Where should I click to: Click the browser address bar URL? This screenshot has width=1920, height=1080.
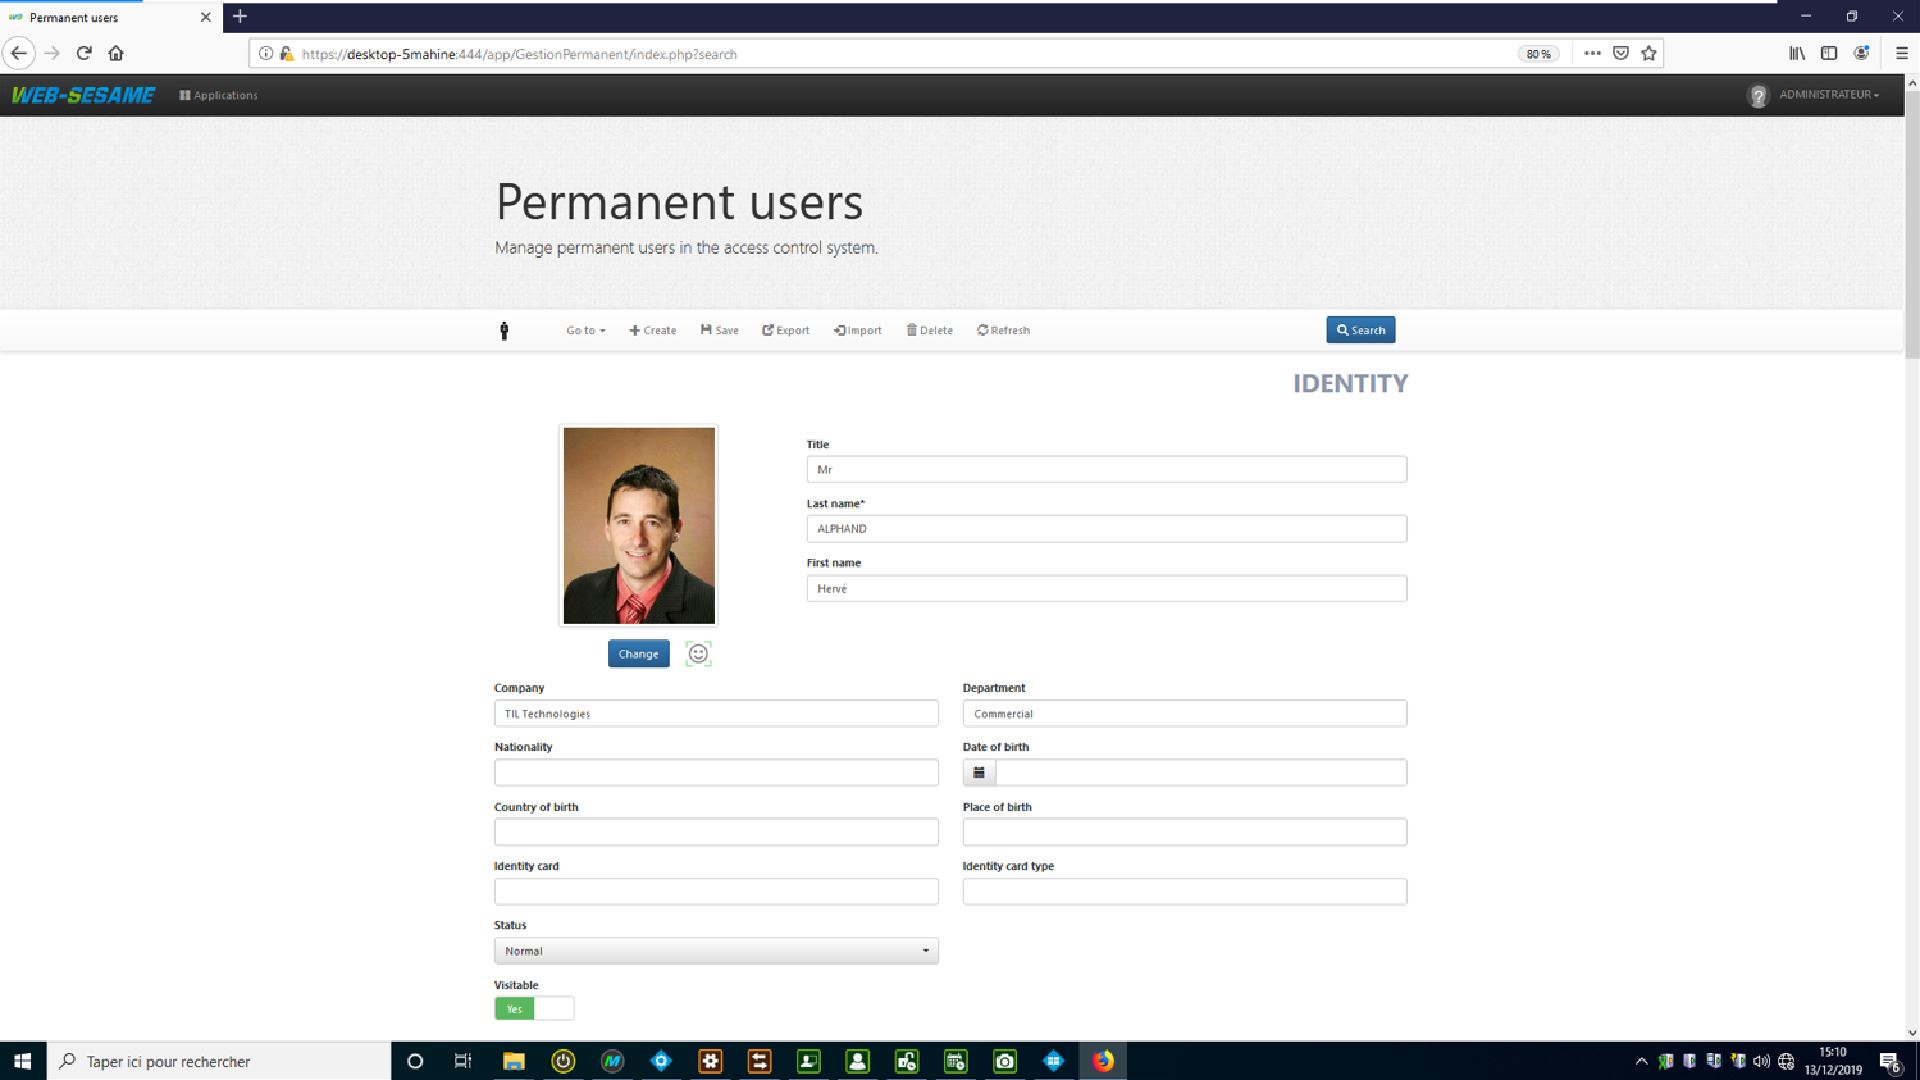point(519,54)
